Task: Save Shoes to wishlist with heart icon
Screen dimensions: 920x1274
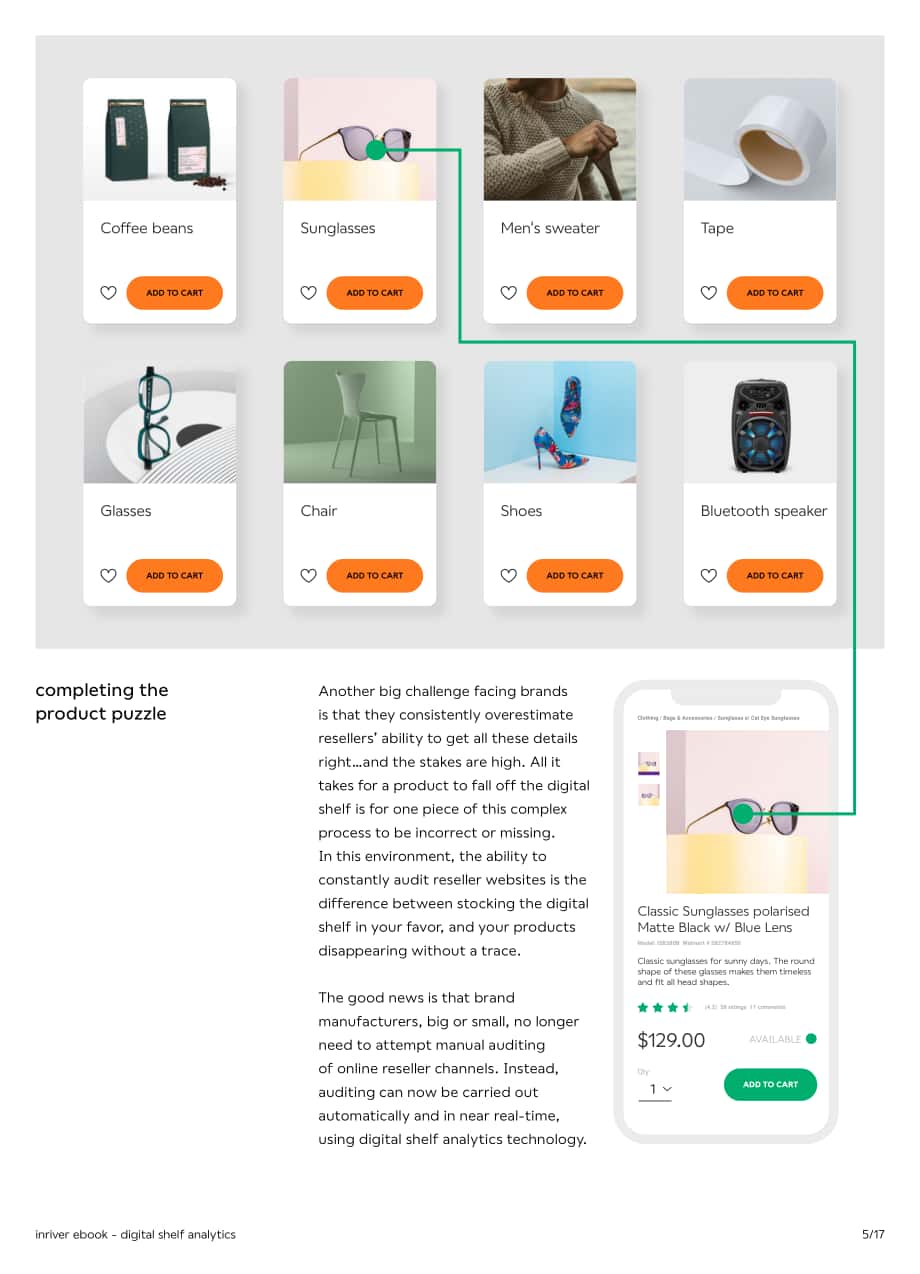Action: 508,575
